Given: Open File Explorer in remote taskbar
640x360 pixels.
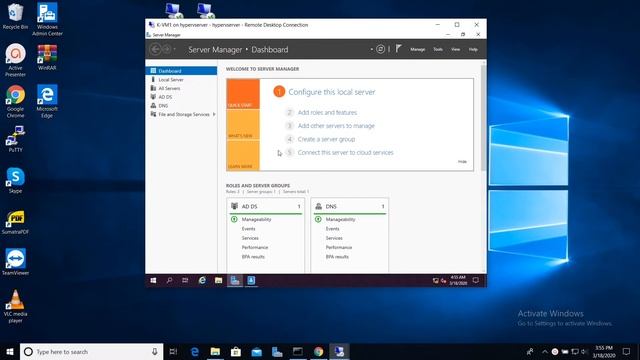Looking at the screenshot, I should tap(218, 280).
